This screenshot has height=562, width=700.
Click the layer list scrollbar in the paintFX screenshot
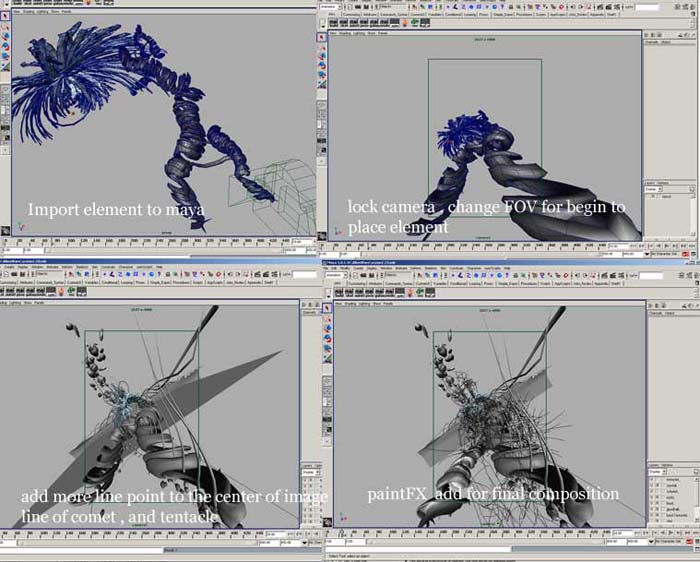pos(696,500)
